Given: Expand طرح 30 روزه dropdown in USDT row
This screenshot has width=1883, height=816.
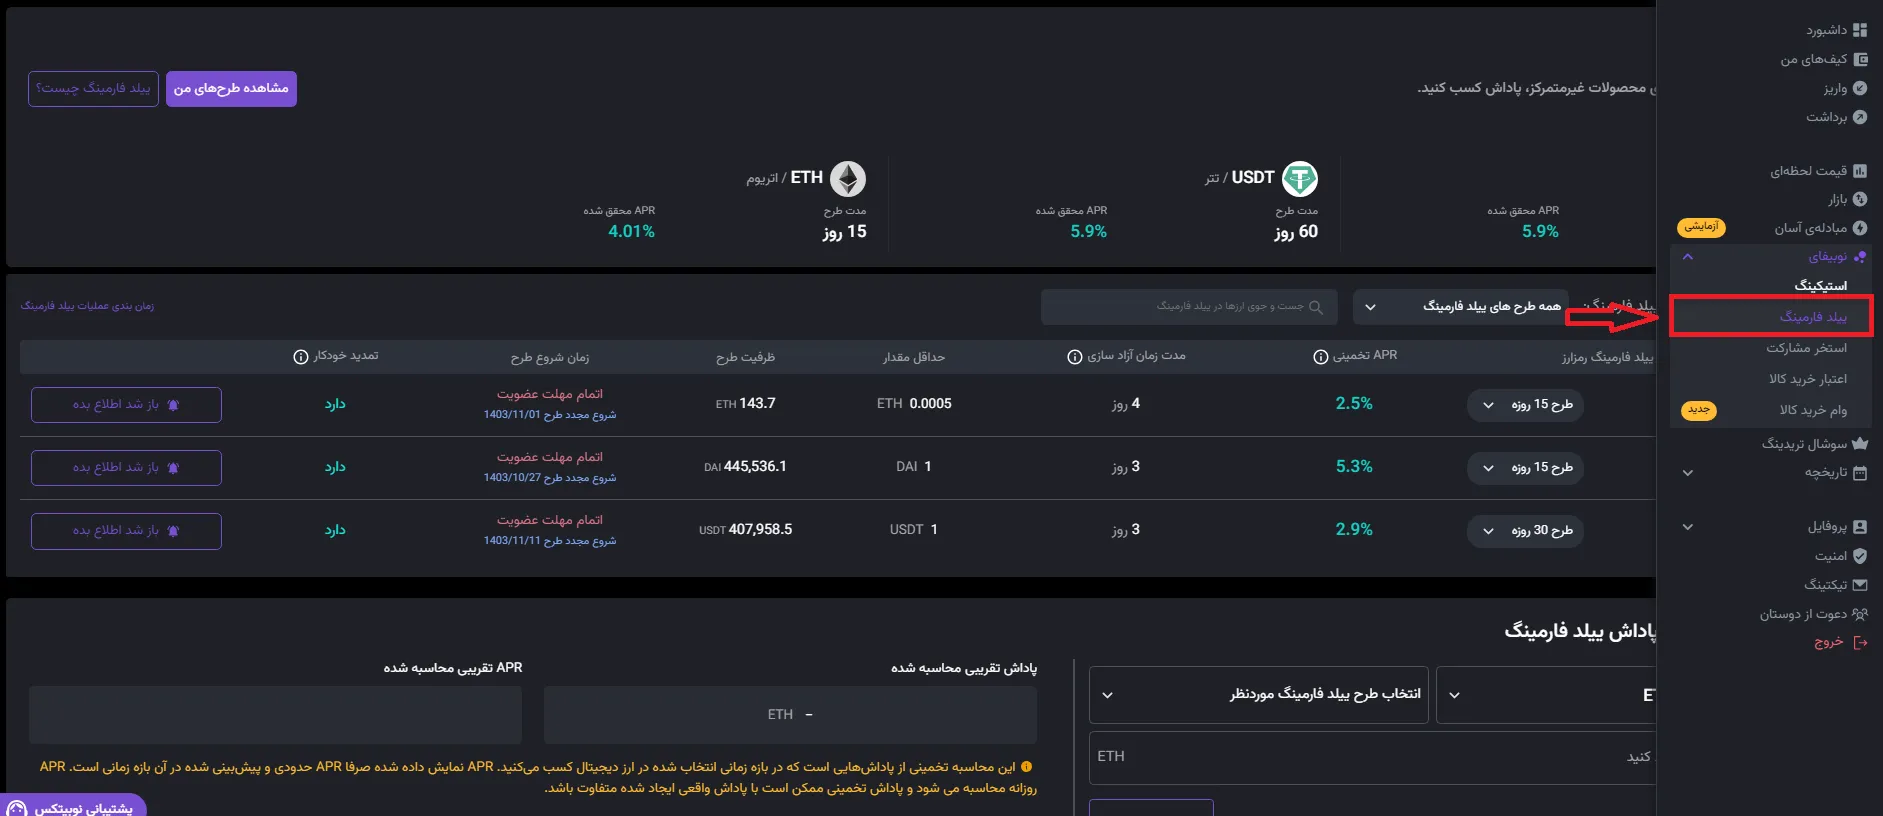Looking at the screenshot, I should (x=1525, y=531).
